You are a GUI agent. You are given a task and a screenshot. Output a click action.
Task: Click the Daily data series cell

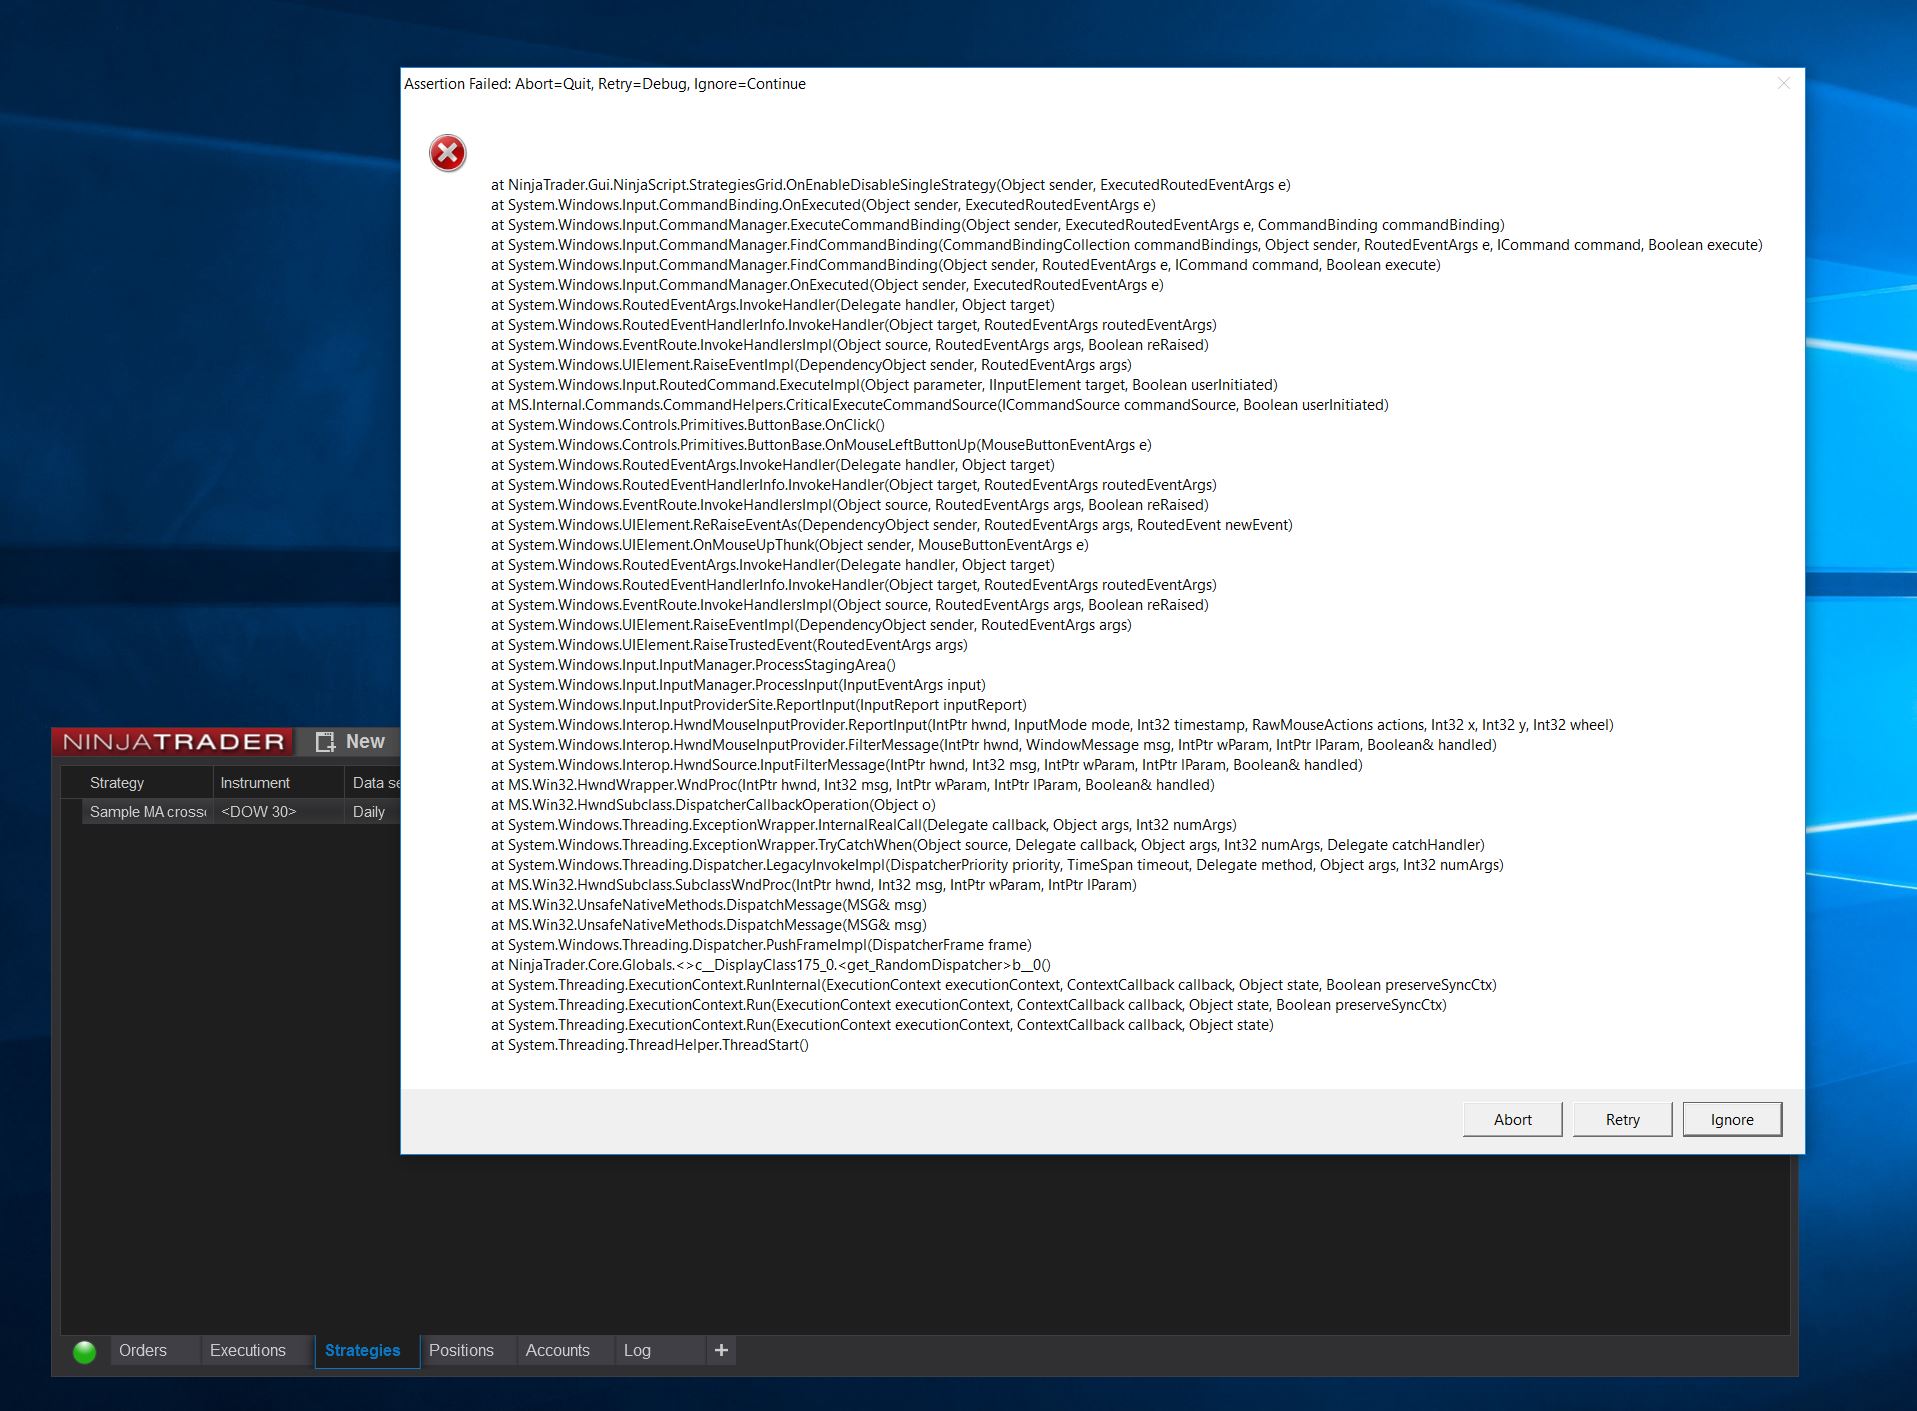tap(372, 812)
